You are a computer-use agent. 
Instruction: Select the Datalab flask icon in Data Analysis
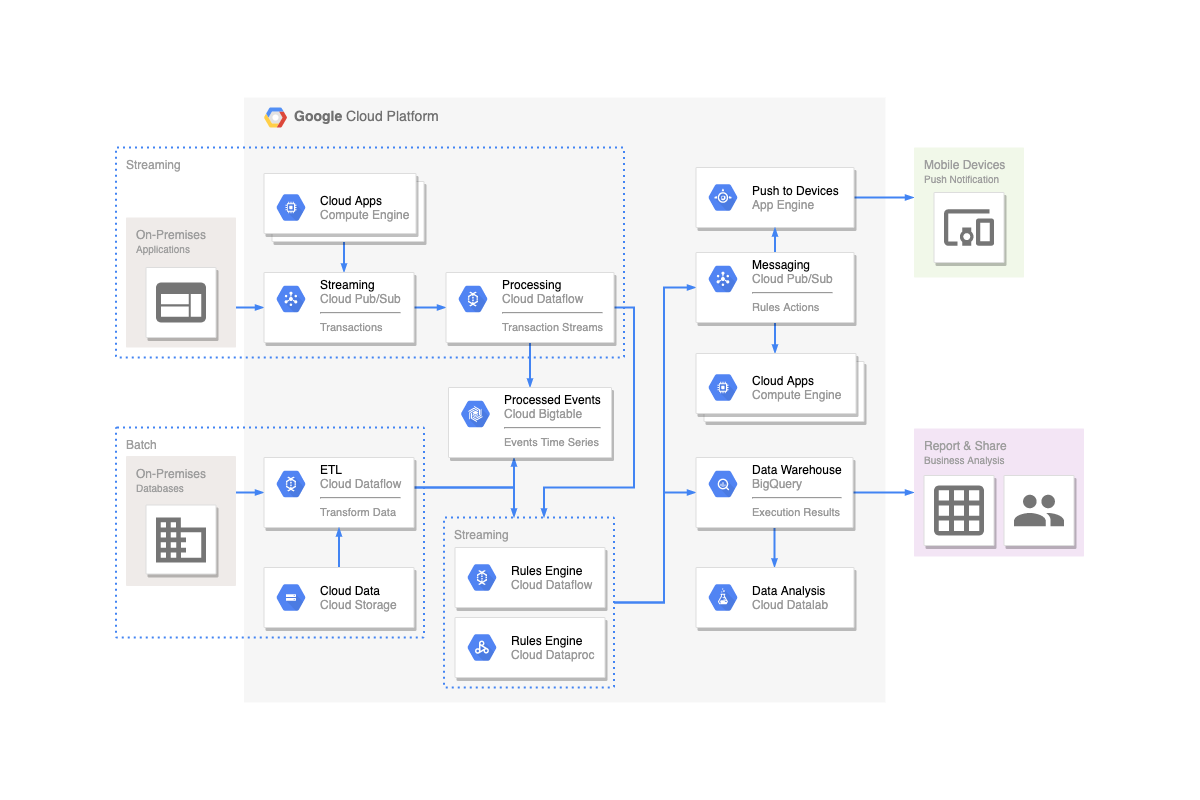click(723, 597)
